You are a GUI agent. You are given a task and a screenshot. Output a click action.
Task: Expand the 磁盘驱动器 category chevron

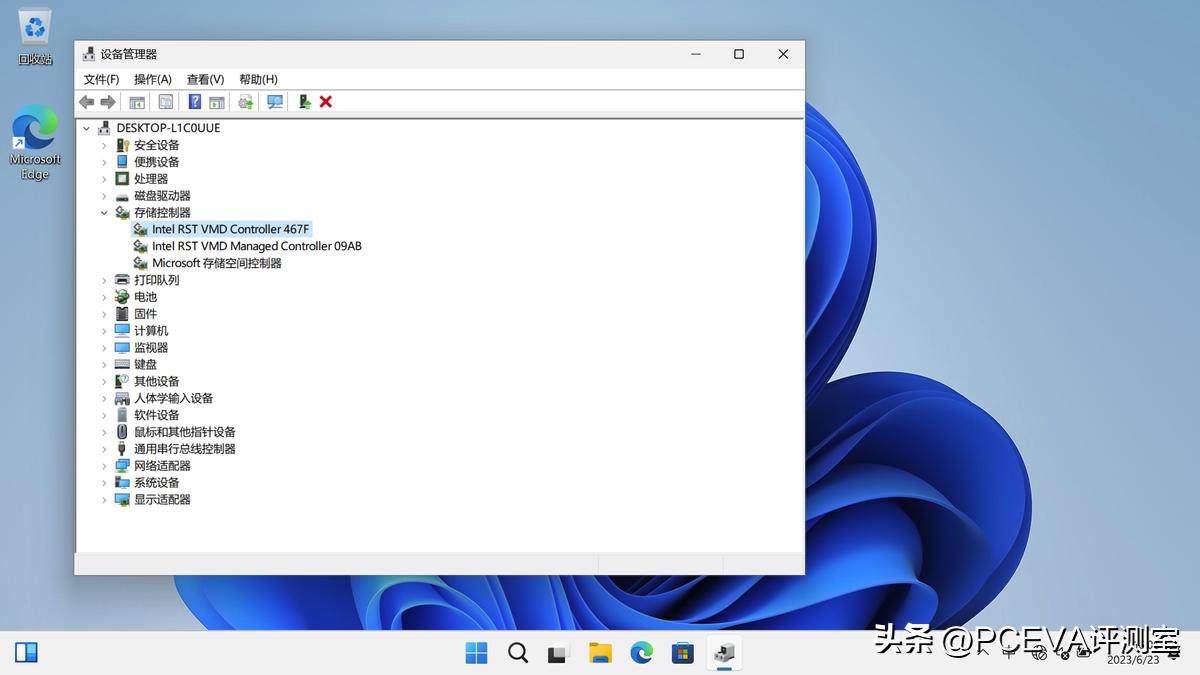click(104, 196)
